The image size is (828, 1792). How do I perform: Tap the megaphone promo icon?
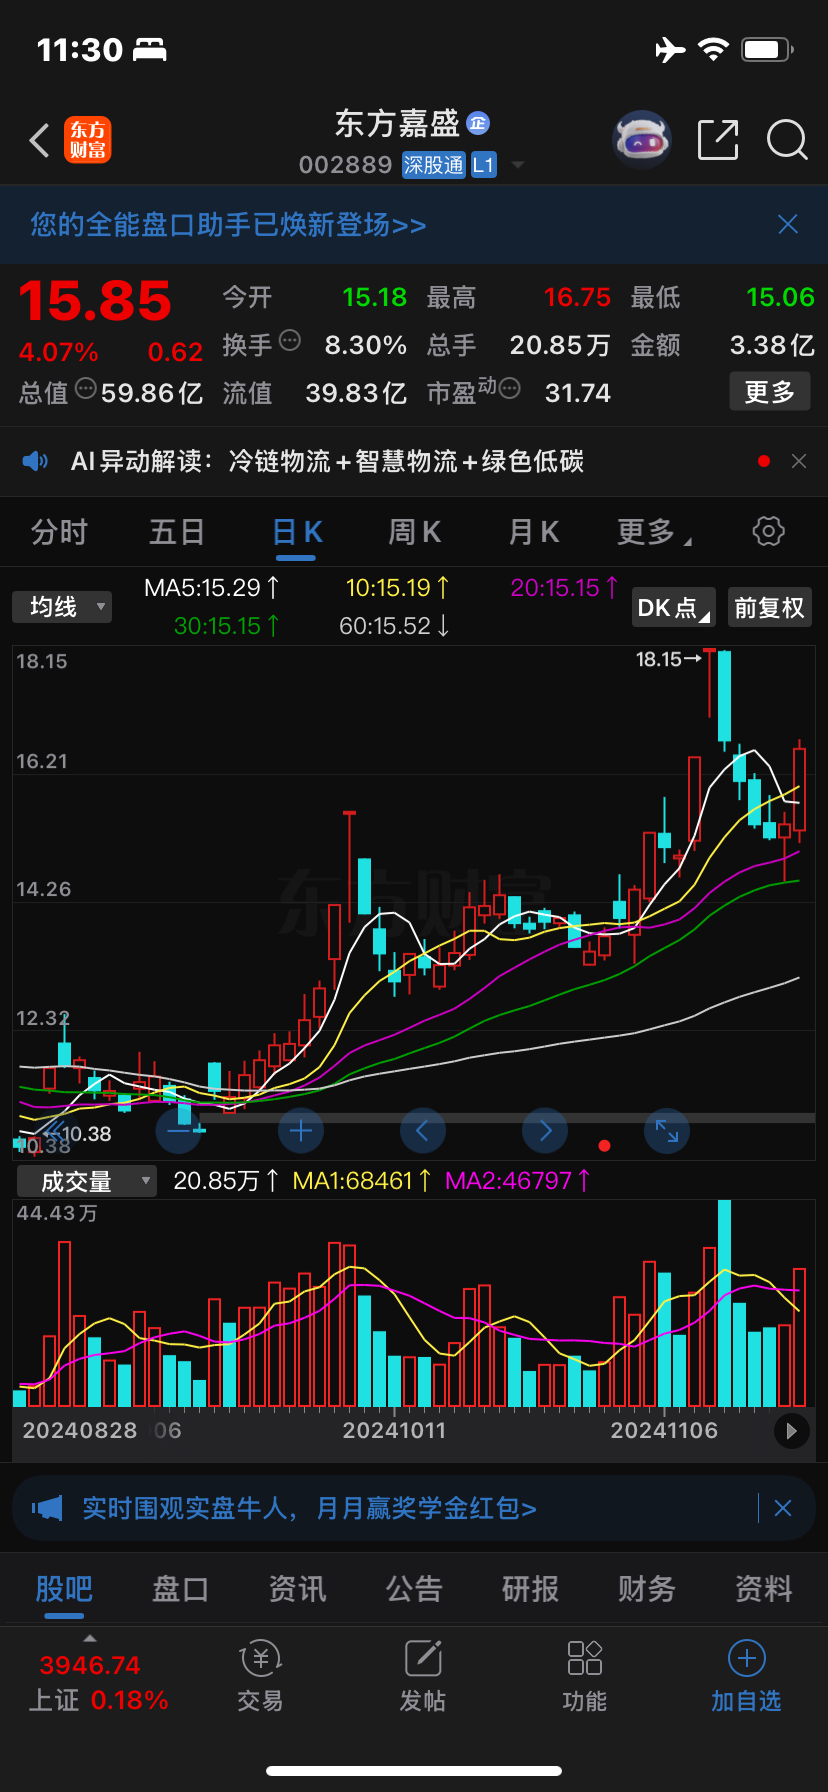(x=47, y=1508)
